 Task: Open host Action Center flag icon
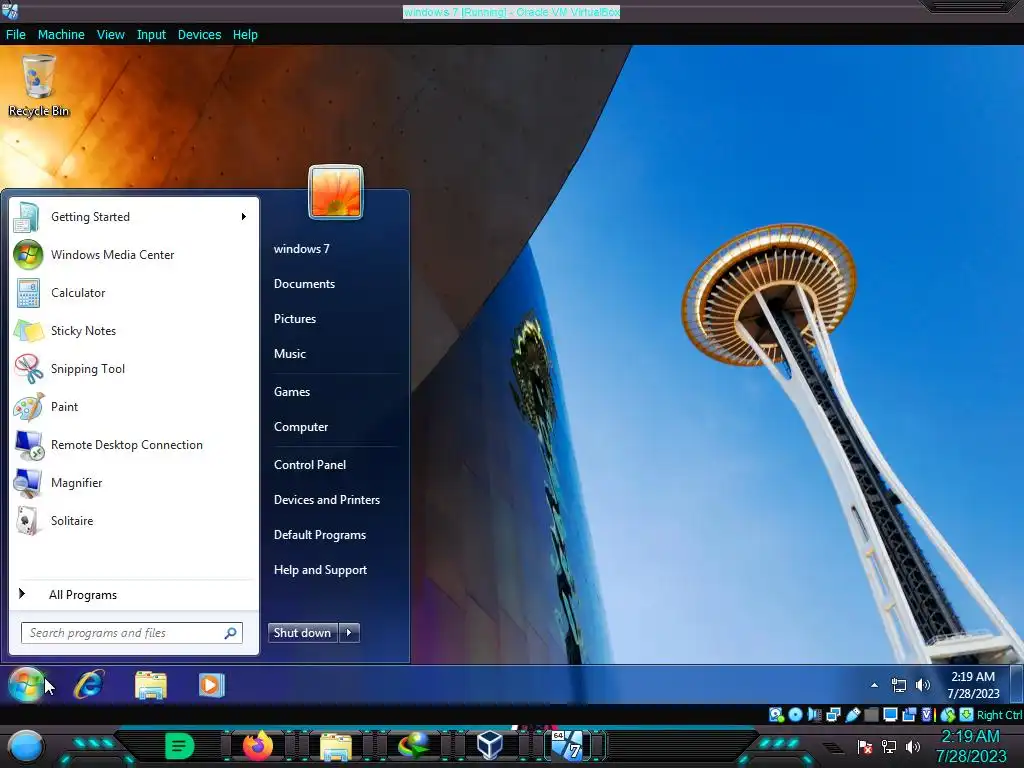pyautogui.click(x=865, y=746)
